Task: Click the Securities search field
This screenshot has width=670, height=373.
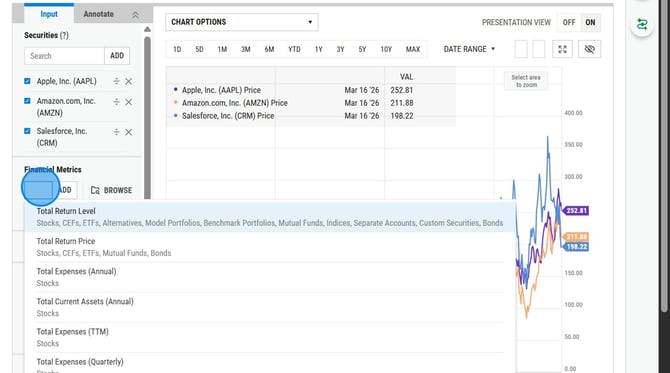Action: click(x=65, y=56)
